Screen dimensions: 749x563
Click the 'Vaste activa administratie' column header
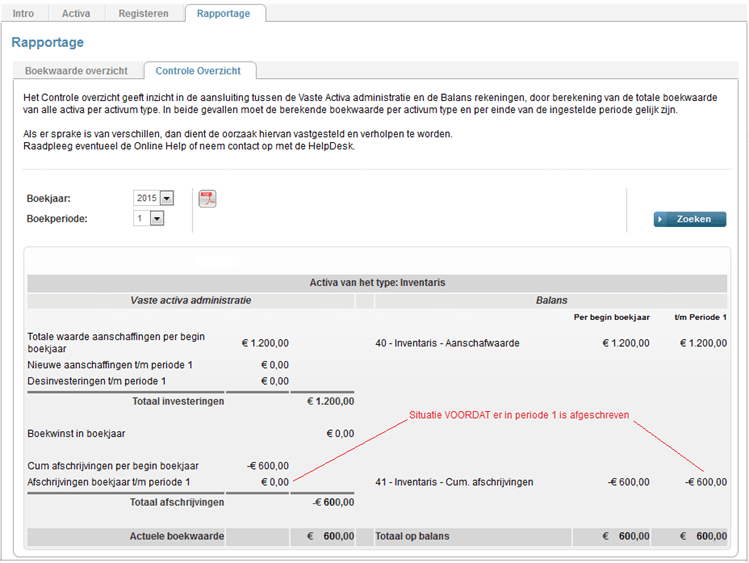tap(191, 300)
